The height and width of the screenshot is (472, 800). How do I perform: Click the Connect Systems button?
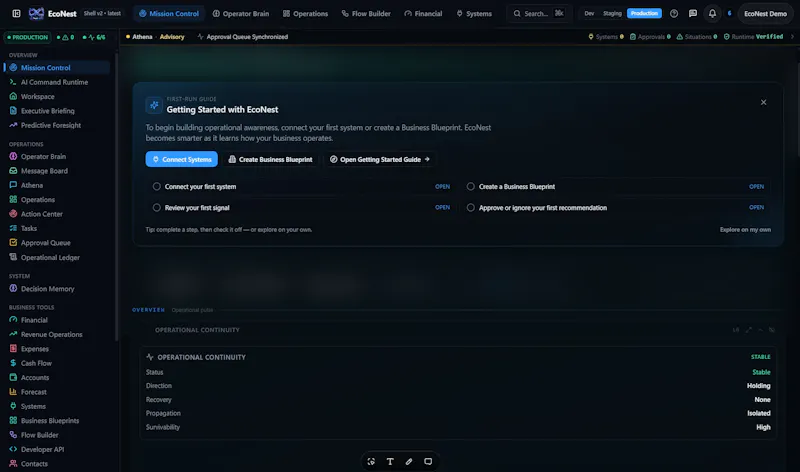click(x=182, y=159)
